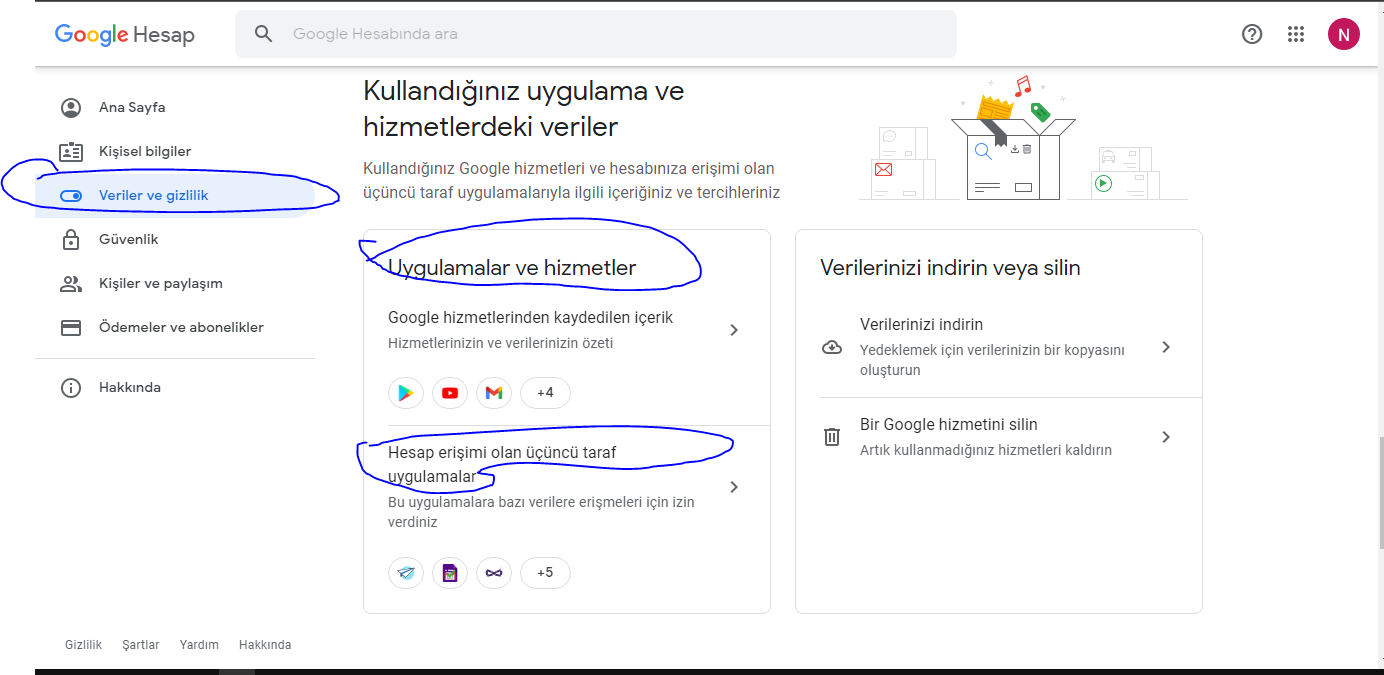Click the cloud download icon
1384x675 pixels.
(x=832, y=348)
